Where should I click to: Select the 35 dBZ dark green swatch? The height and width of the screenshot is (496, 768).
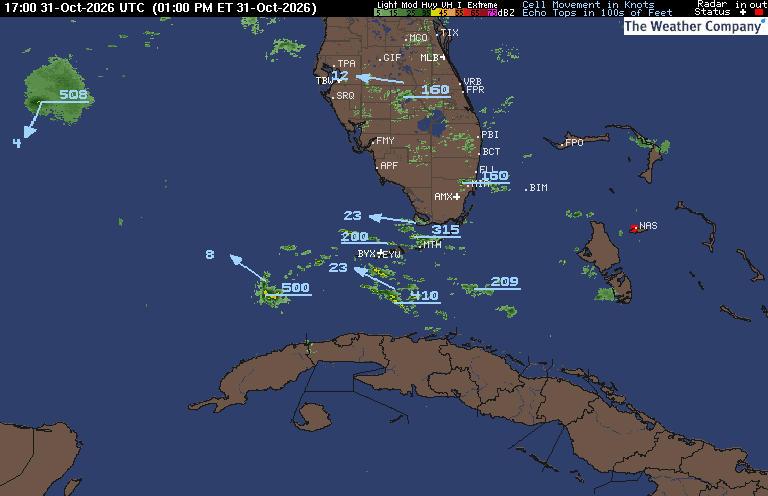click(426, 13)
